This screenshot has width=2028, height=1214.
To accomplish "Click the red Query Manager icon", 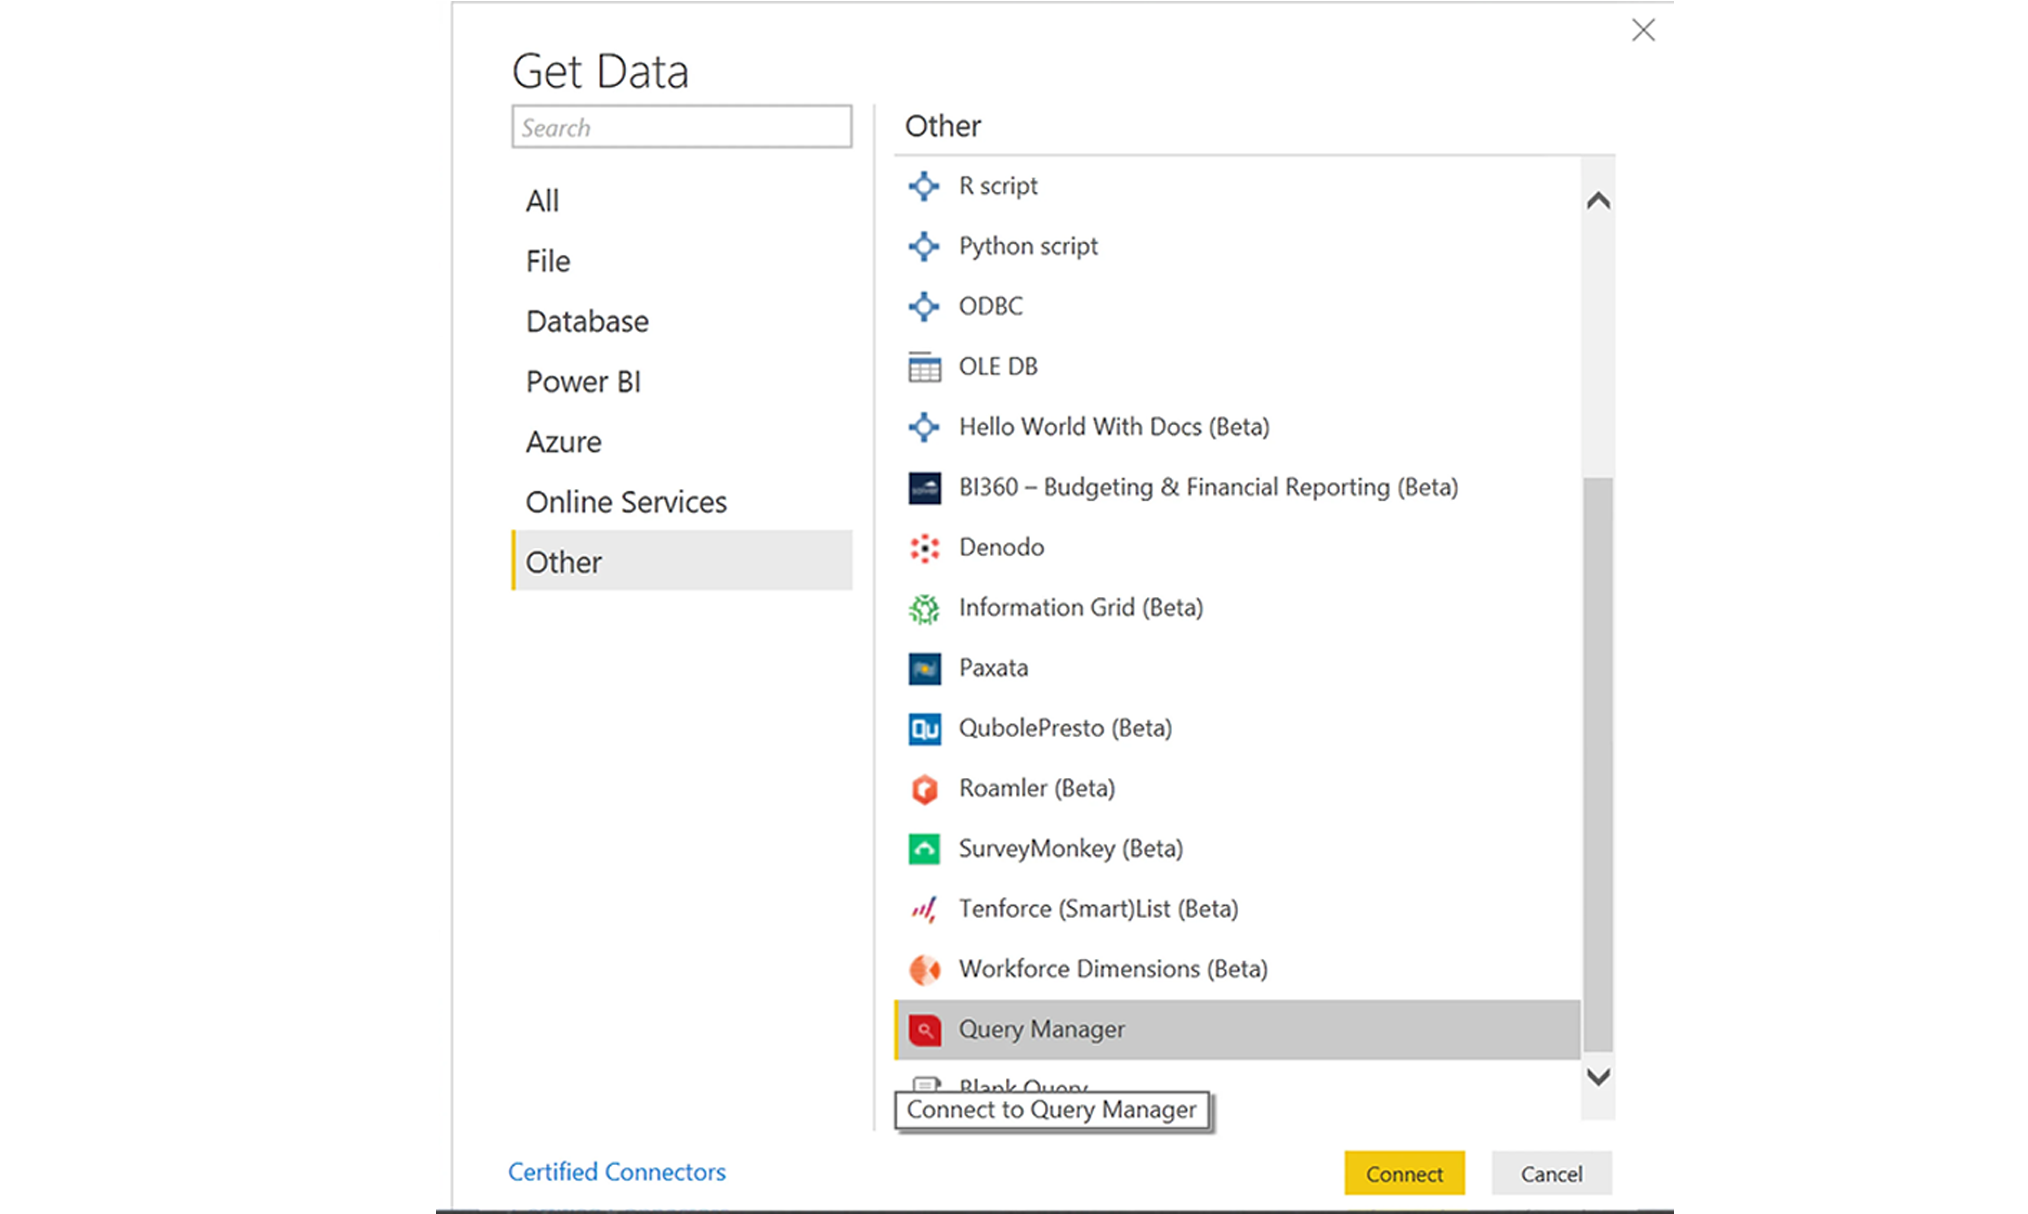I will [924, 1030].
